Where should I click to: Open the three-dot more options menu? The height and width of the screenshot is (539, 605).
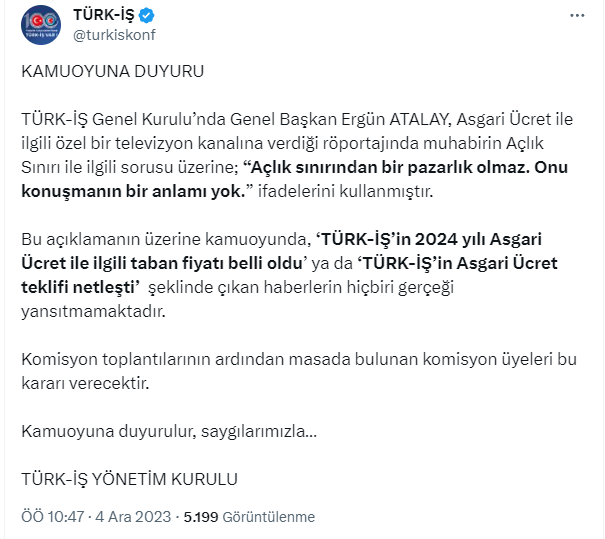pos(577,17)
